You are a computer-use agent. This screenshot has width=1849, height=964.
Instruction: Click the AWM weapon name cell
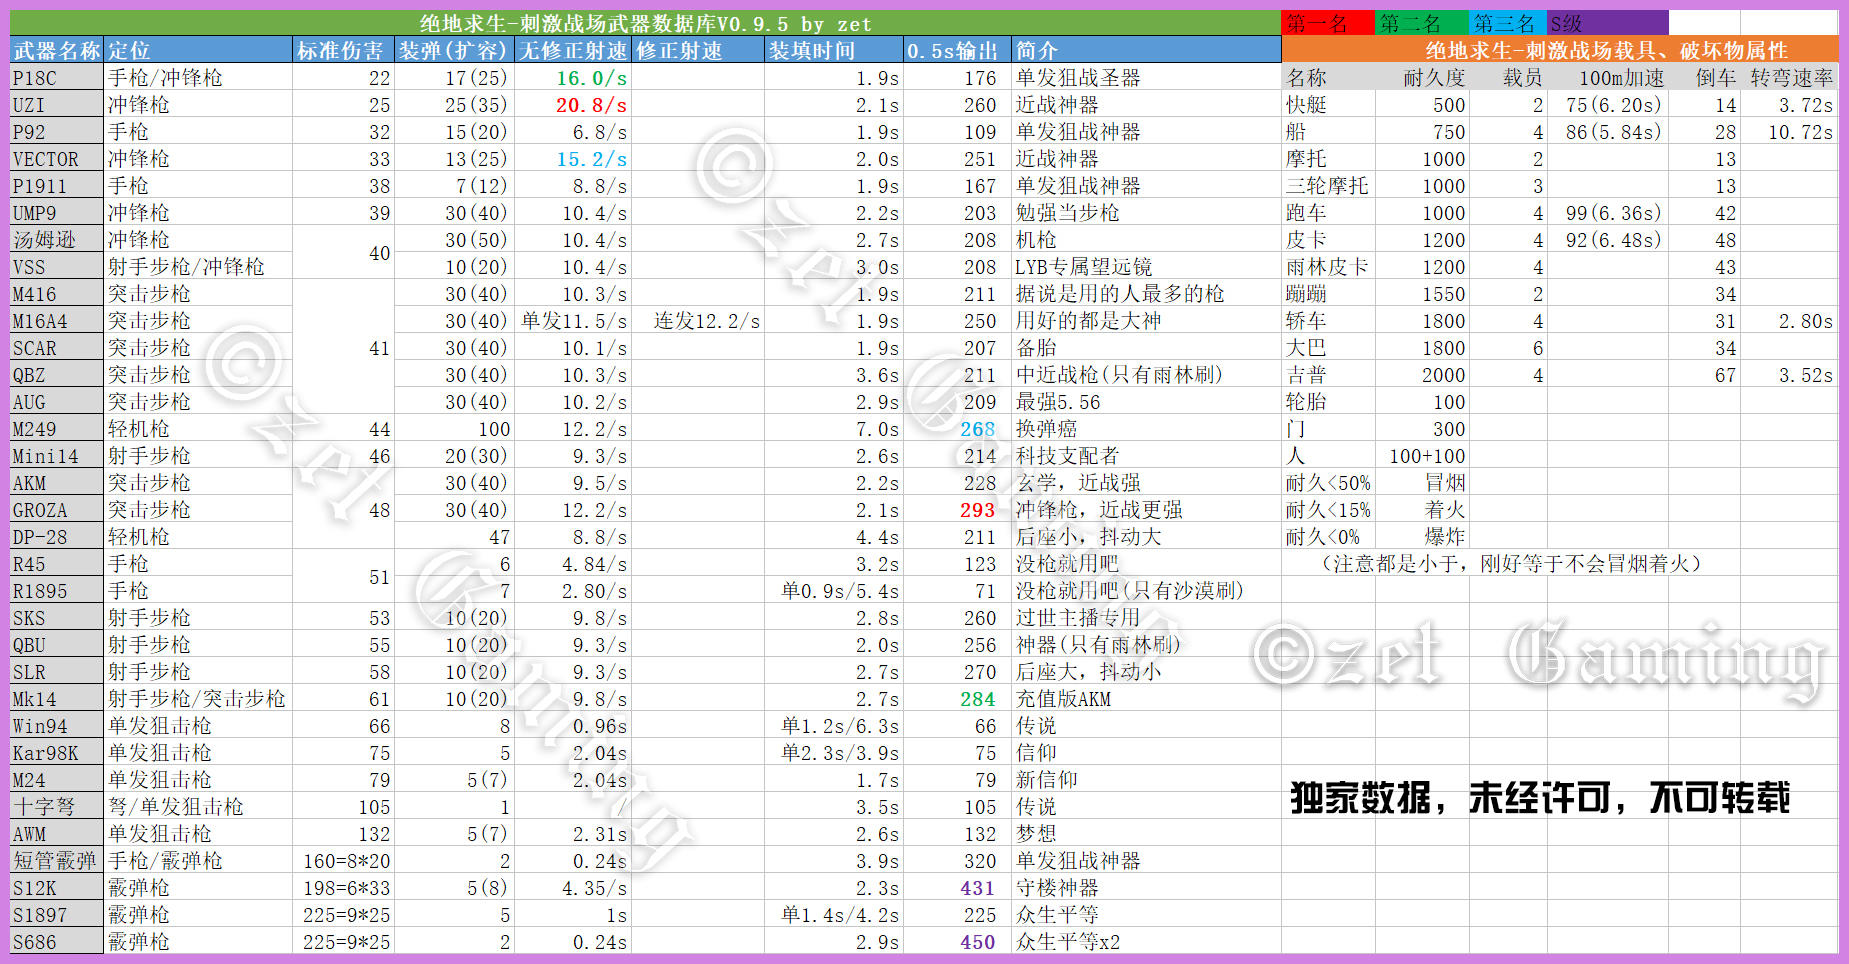[x=57, y=834]
